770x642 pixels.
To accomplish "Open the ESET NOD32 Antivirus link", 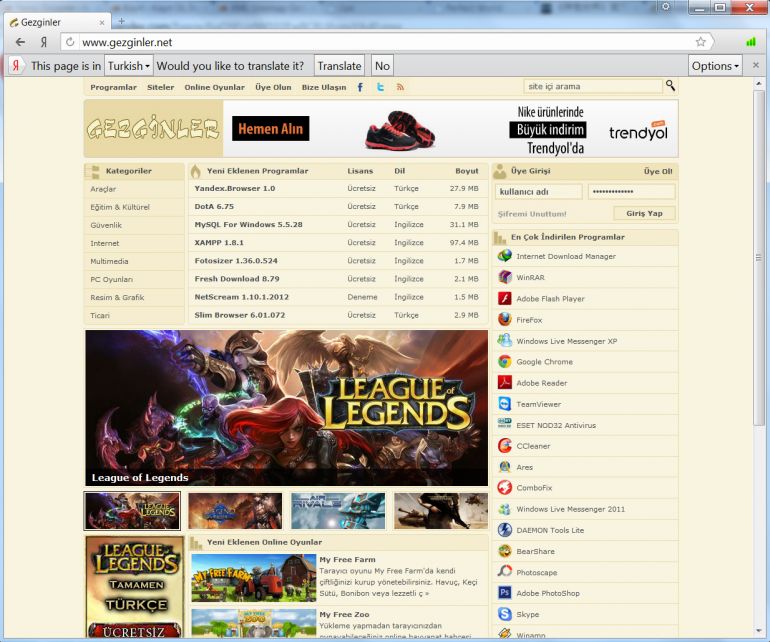I will coord(556,425).
